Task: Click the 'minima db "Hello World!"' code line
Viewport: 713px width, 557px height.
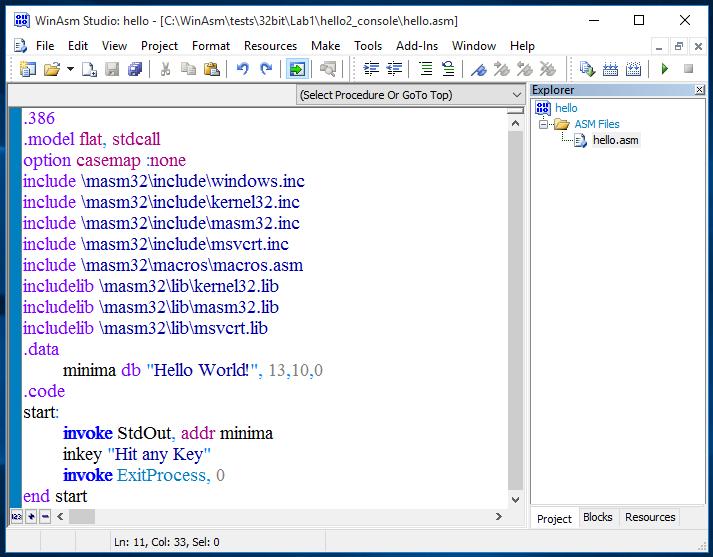Action: point(193,370)
